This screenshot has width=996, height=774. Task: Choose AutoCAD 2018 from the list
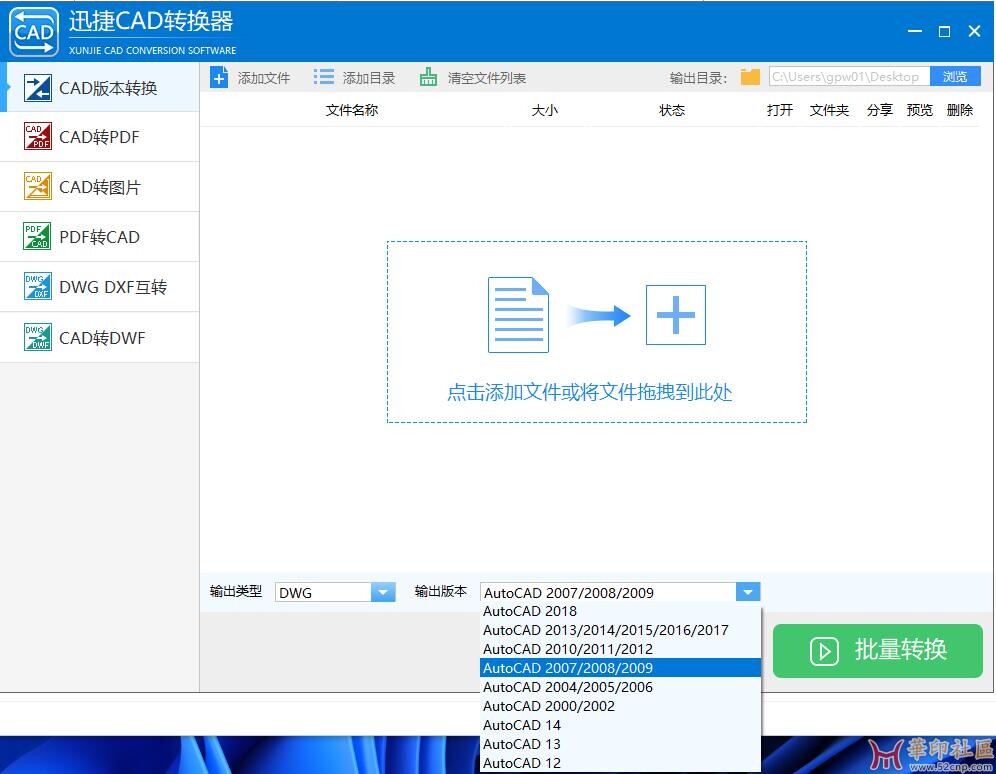[x=620, y=611]
